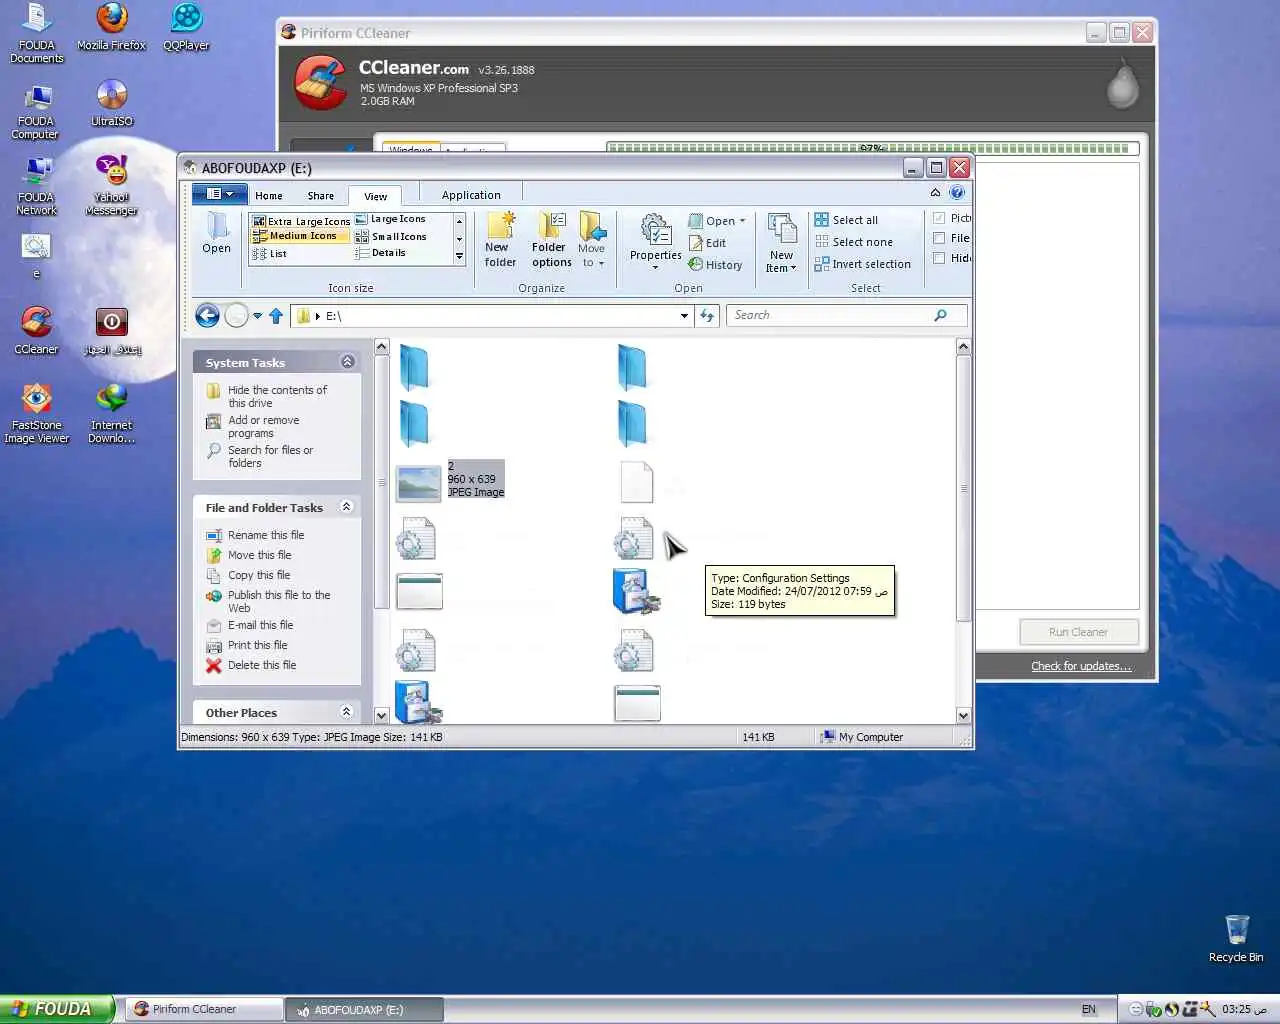This screenshot has width=1280, height=1024.
Task: Collapse the System Tasks panel
Action: (347, 362)
